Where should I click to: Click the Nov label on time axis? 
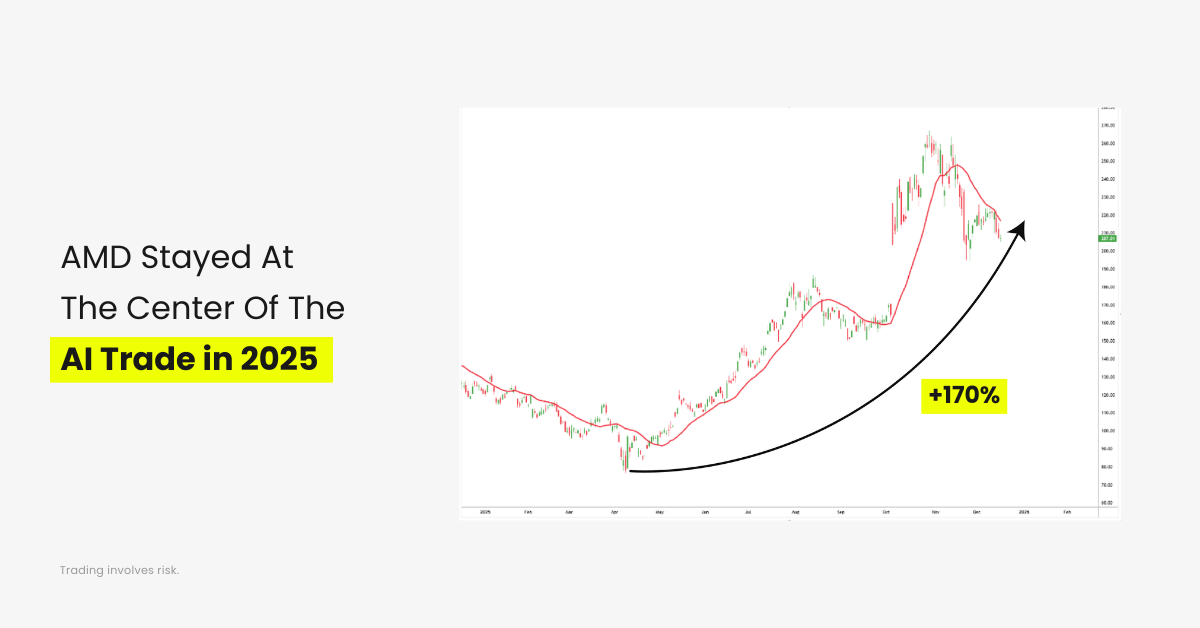932,511
